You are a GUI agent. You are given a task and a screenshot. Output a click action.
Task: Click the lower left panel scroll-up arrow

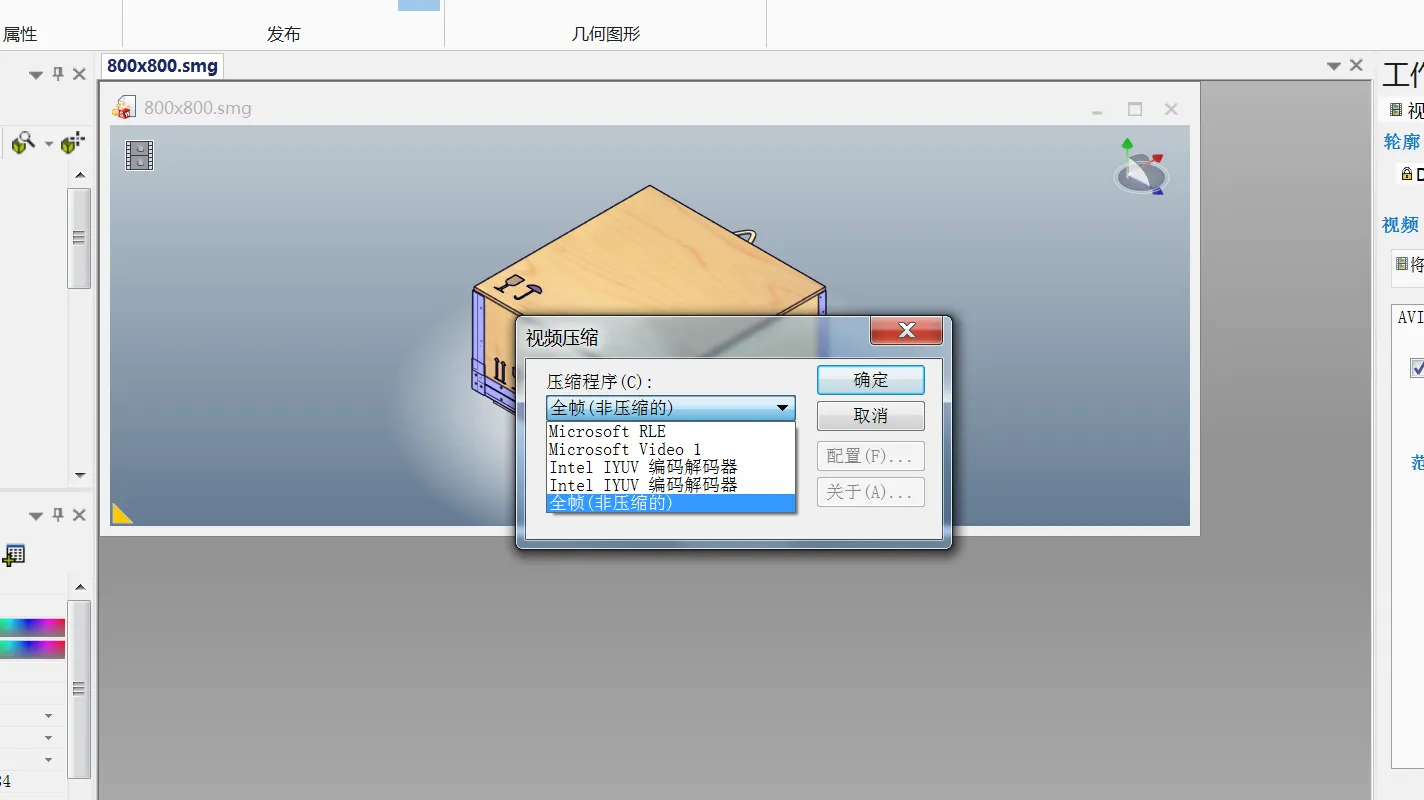80,587
